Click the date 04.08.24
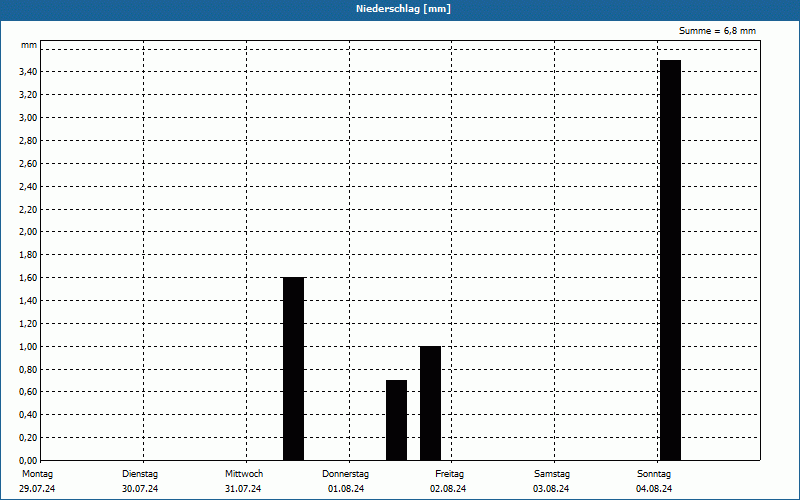This screenshot has width=800, height=500. click(654, 489)
